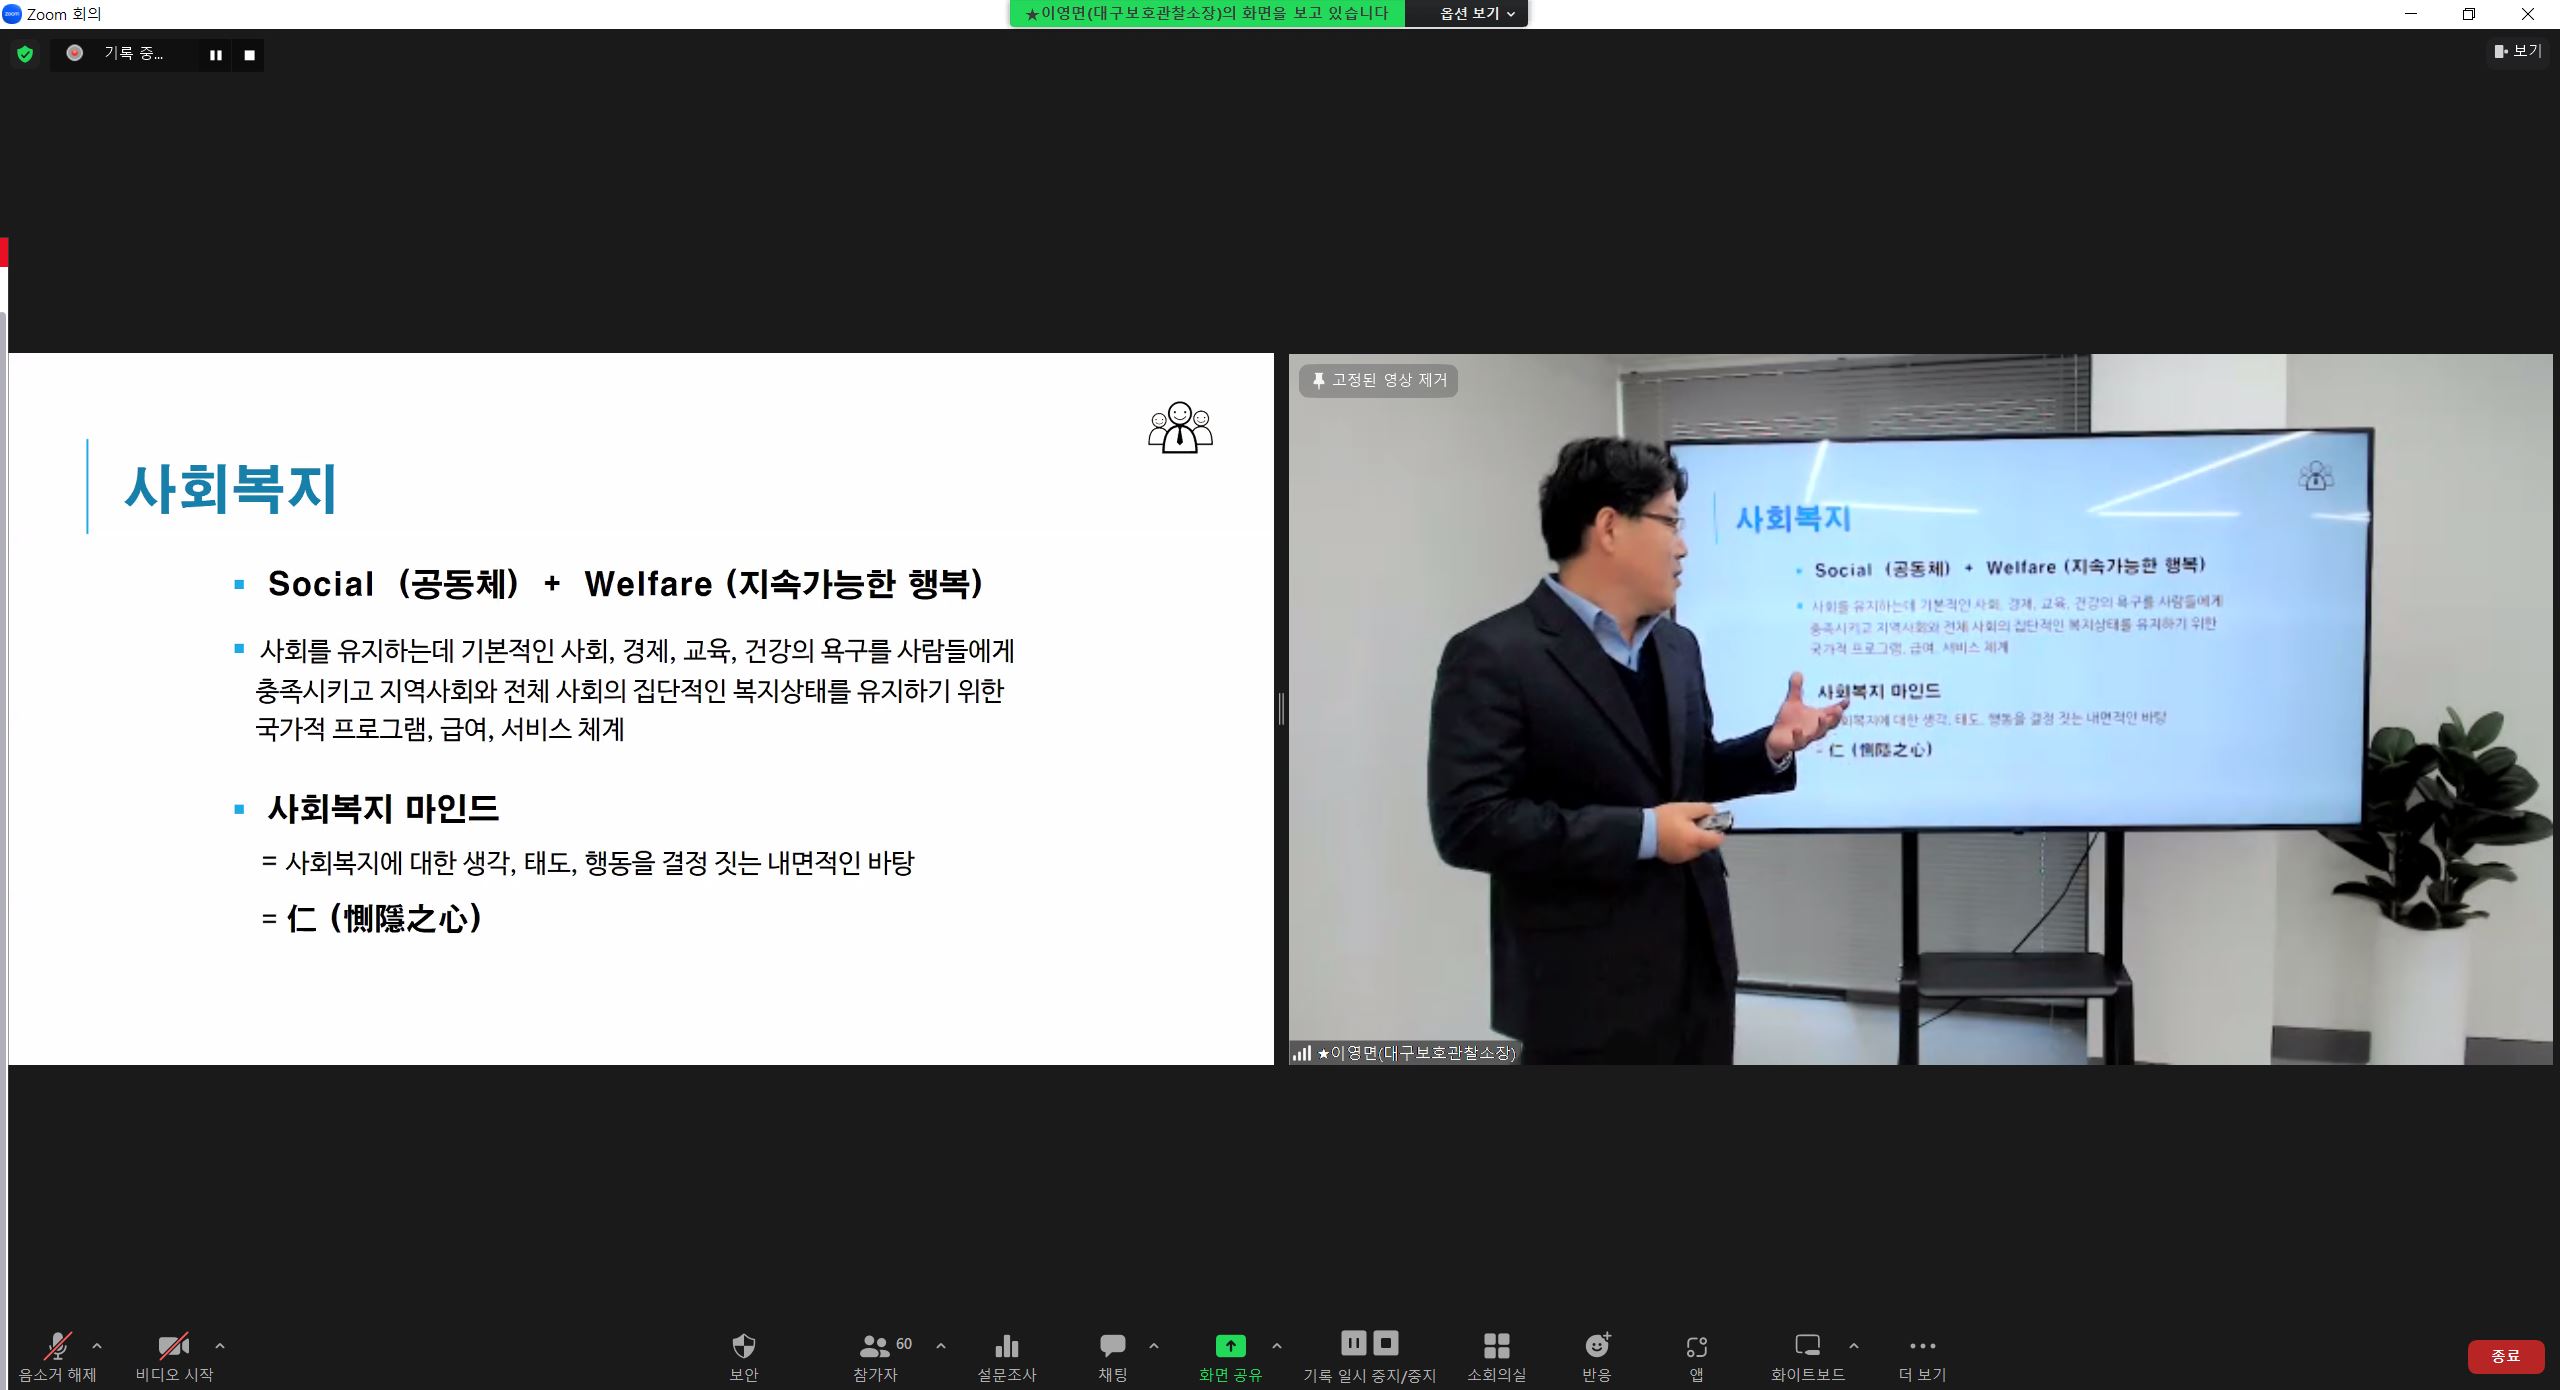This screenshot has height=1390, width=2560.
Task: Open the Participants (참가자) panel
Action: [x=876, y=1345]
